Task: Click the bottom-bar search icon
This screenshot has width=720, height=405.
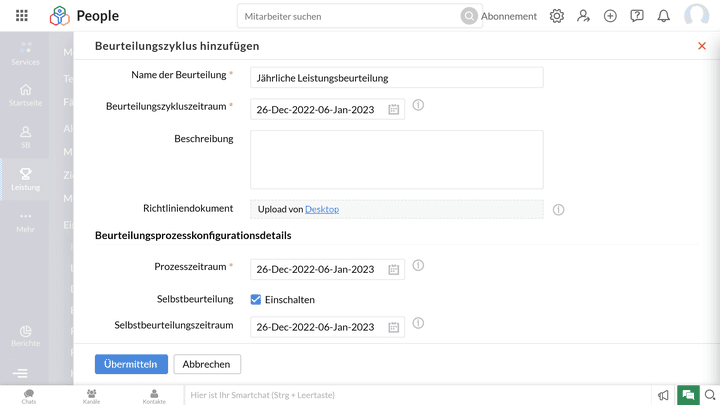Action: pyautogui.click(x=710, y=395)
